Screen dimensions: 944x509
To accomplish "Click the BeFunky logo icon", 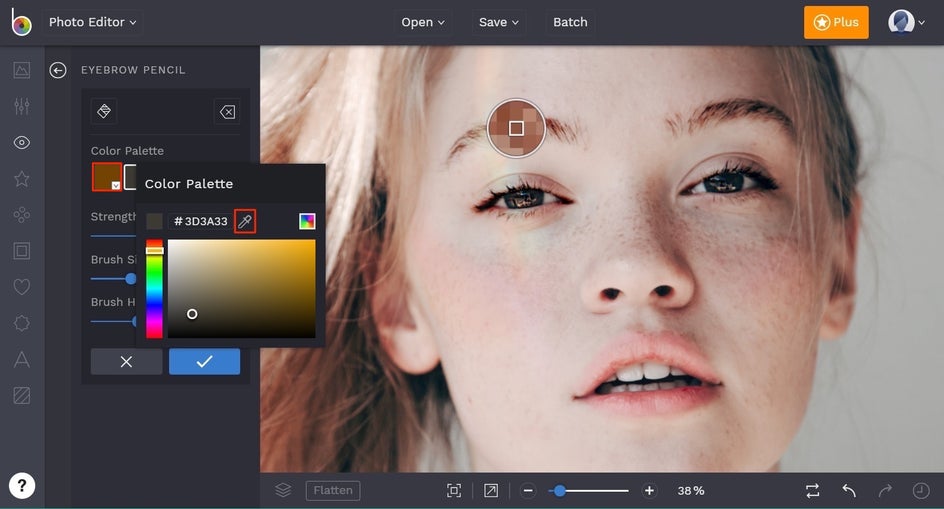I will (21, 22).
